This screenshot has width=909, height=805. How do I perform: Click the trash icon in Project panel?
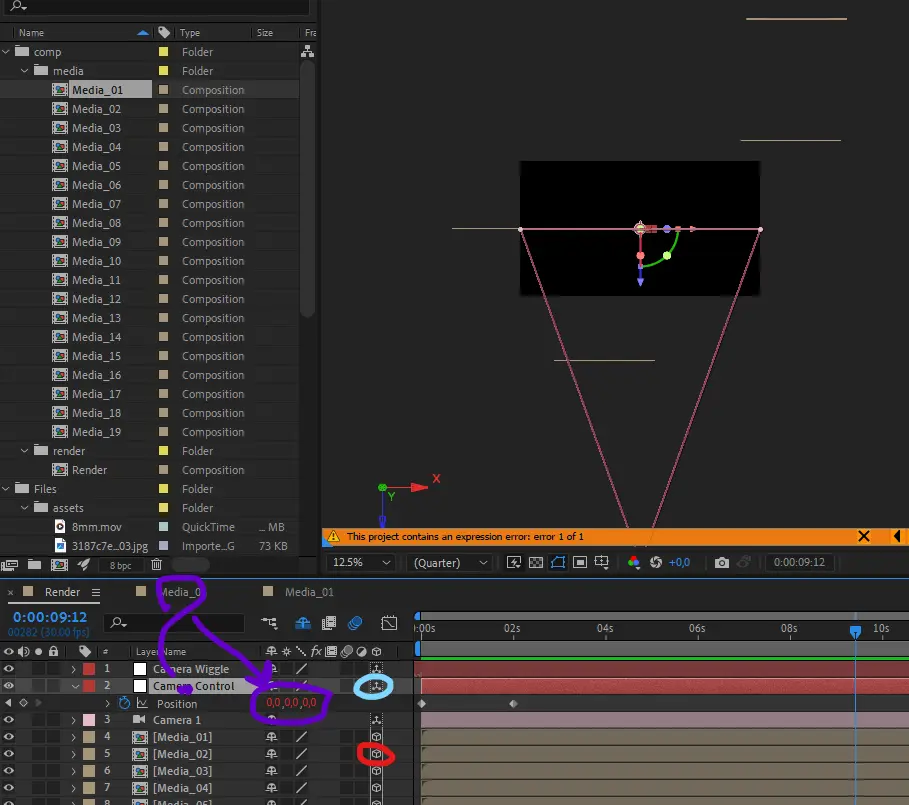coord(156,565)
